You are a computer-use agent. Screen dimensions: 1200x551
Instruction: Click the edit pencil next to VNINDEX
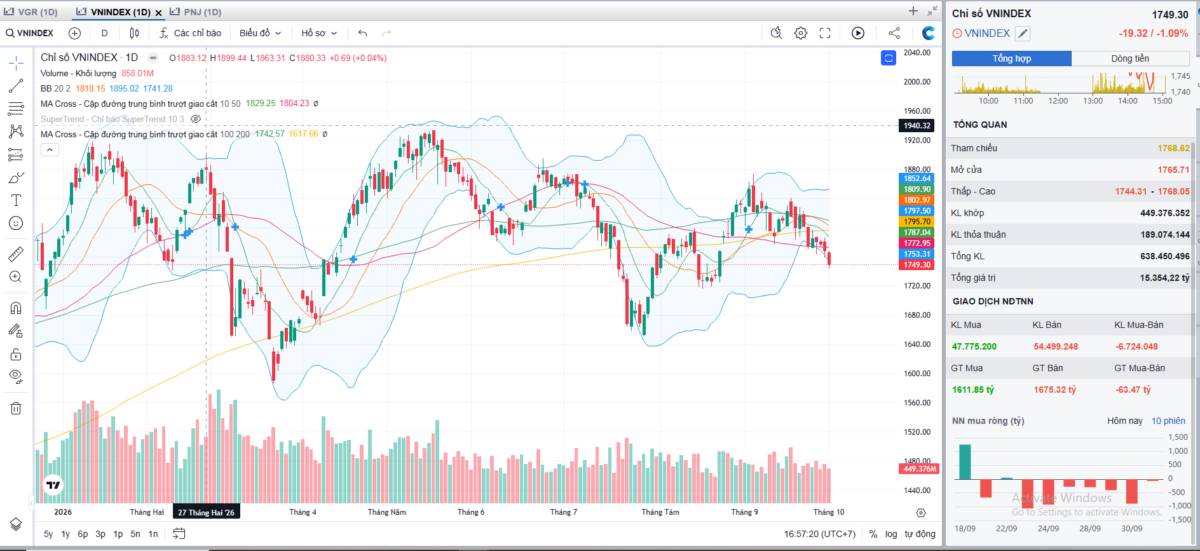1023,33
